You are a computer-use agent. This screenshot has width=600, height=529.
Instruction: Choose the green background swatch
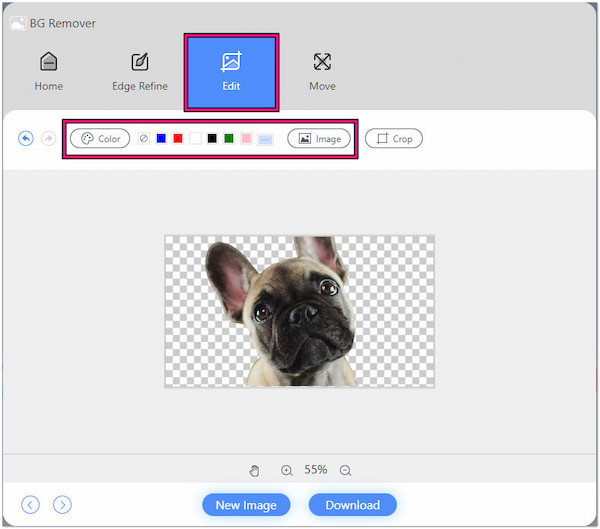[229, 139]
